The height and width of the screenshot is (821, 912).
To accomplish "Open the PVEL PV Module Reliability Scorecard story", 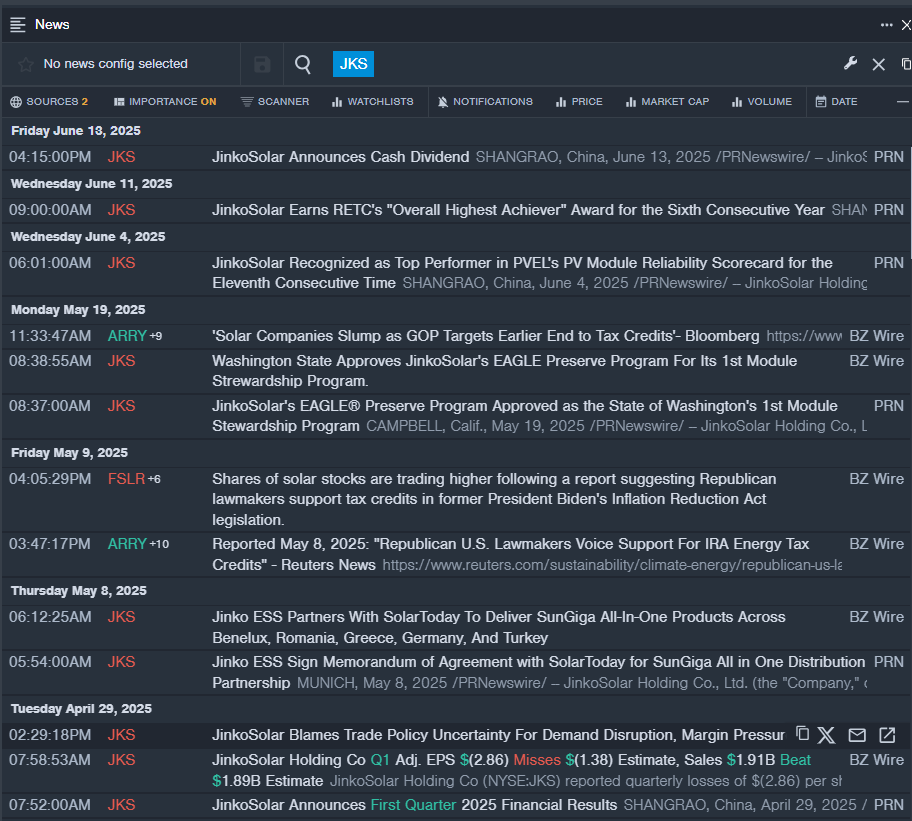I will 522,273.
